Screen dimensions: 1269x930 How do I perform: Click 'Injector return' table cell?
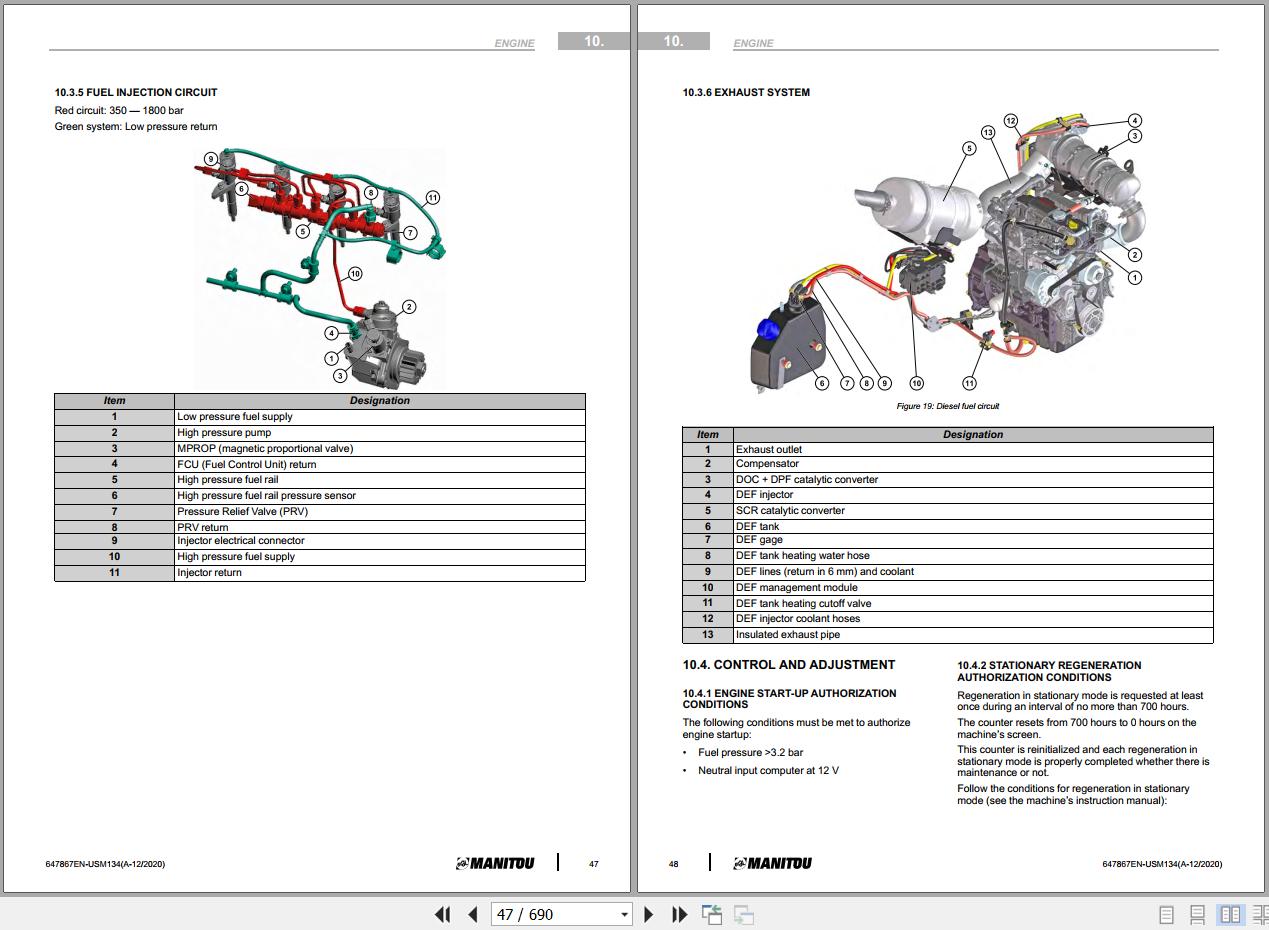tap(380, 572)
